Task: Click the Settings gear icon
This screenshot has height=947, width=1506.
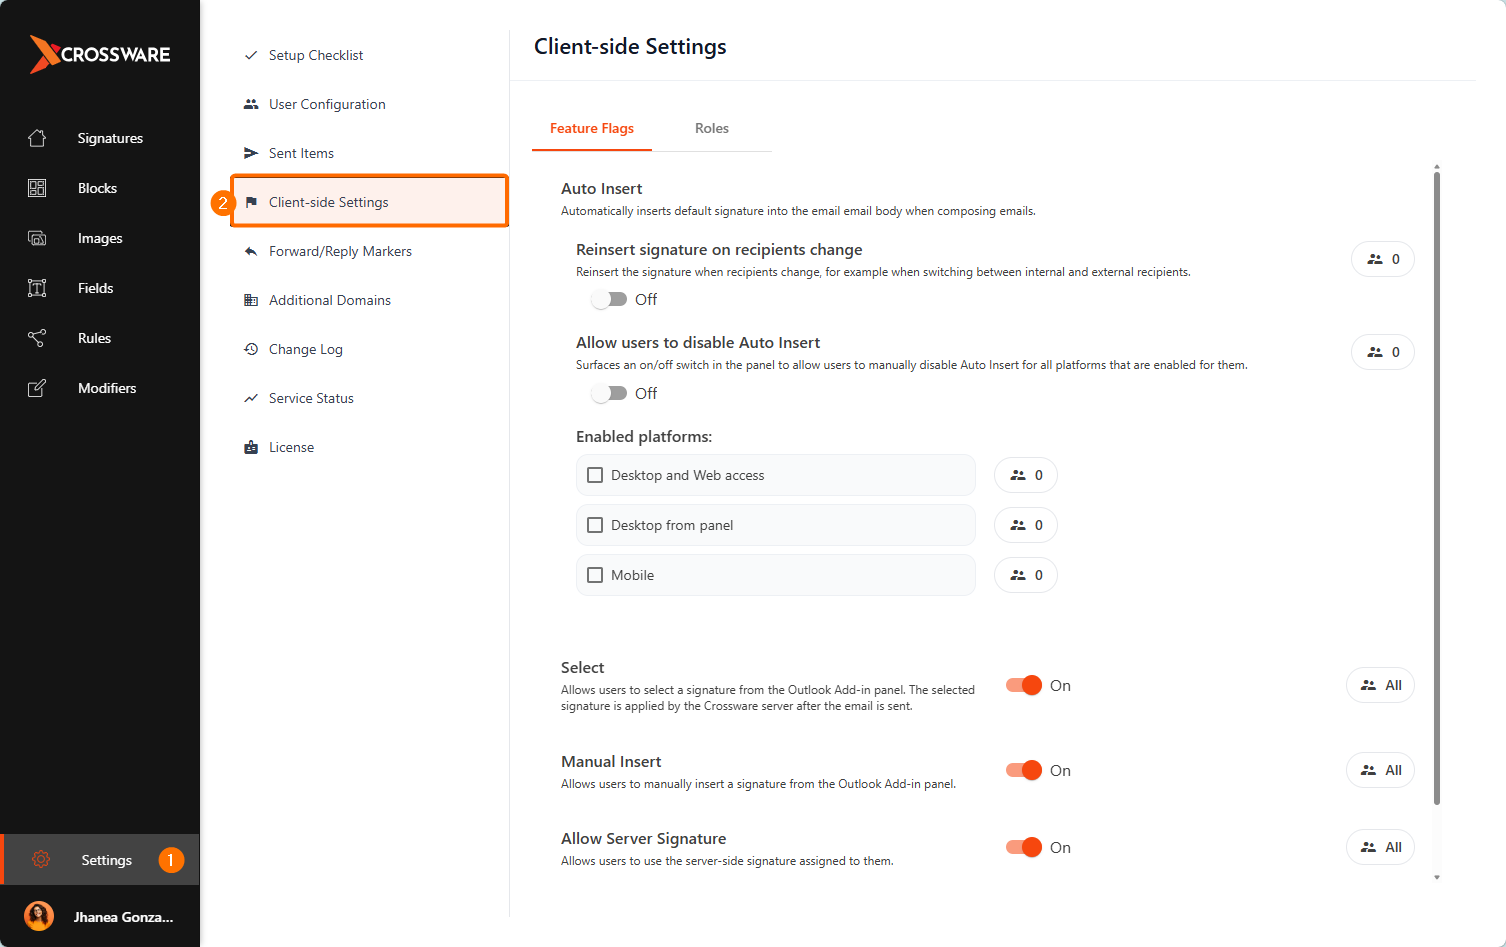Action: pos(41,860)
